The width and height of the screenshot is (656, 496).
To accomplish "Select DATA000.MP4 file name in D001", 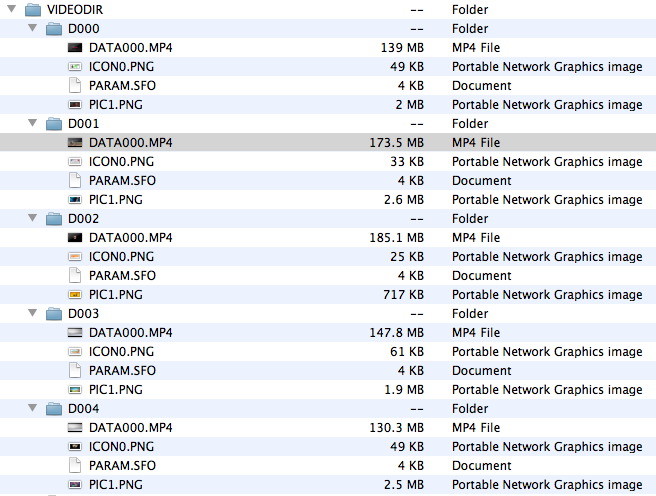I will point(131,143).
